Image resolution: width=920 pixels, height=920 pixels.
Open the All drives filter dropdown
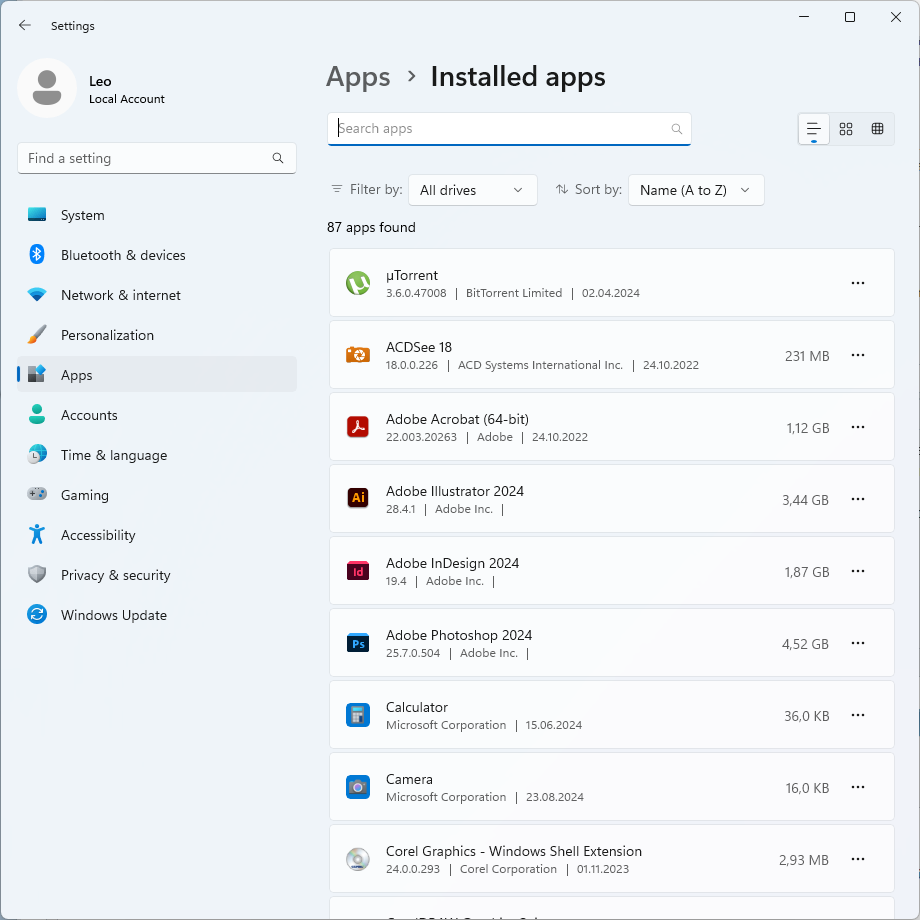pos(472,190)
